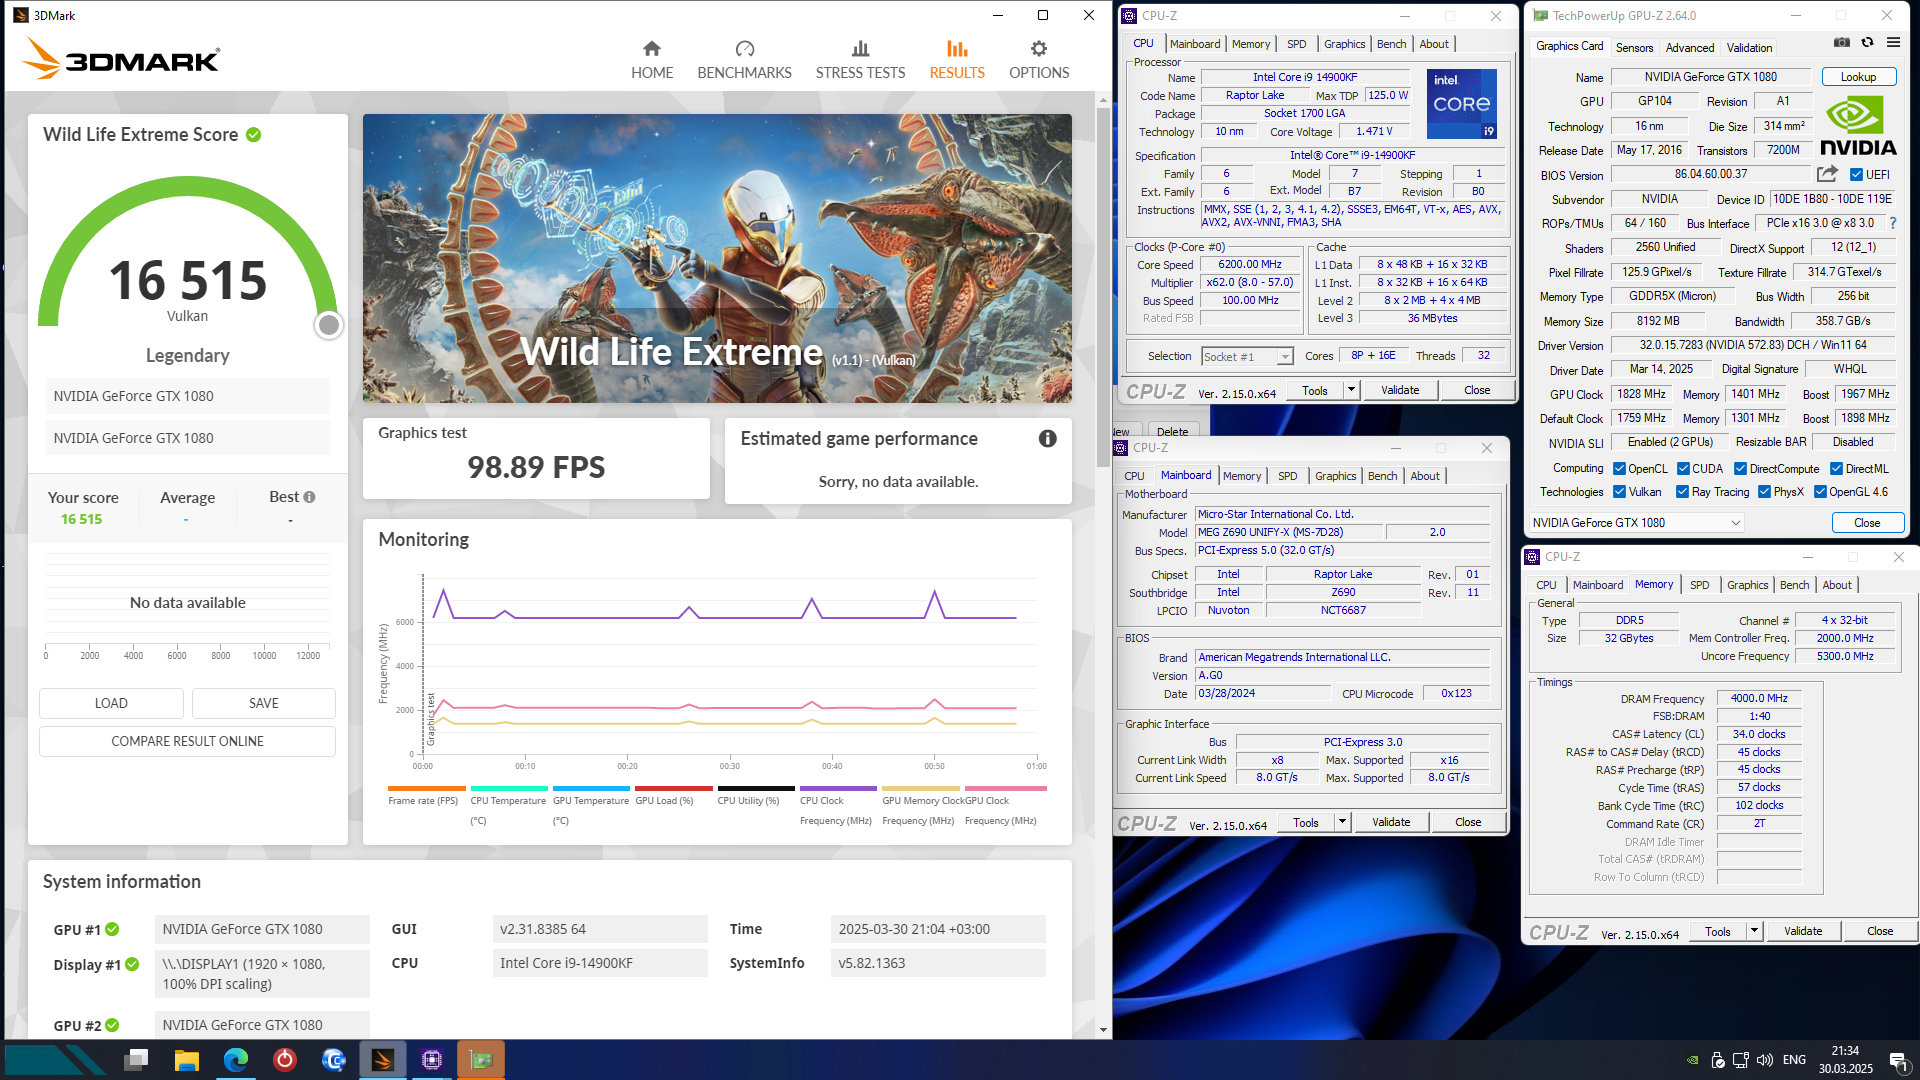
Task: Open About tab in CPU-Z Memory window
Action: click(1836, 586)
